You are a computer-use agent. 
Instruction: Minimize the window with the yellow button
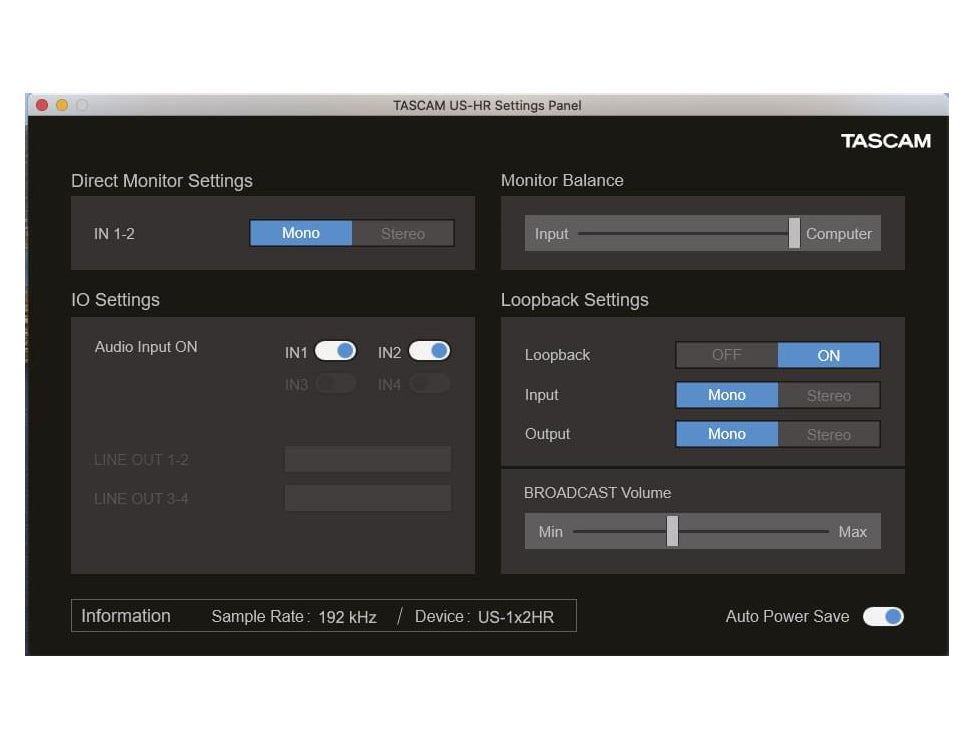coord(62,105)
